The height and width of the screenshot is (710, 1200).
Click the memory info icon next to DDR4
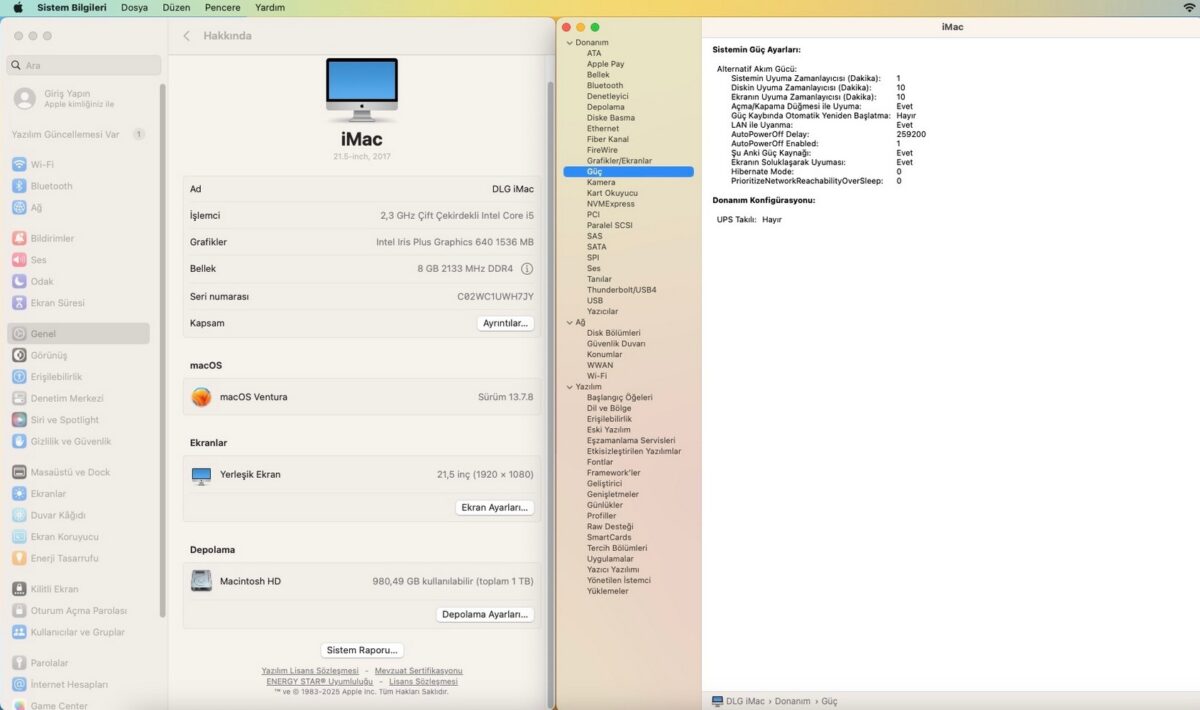[x=527, y=269]
